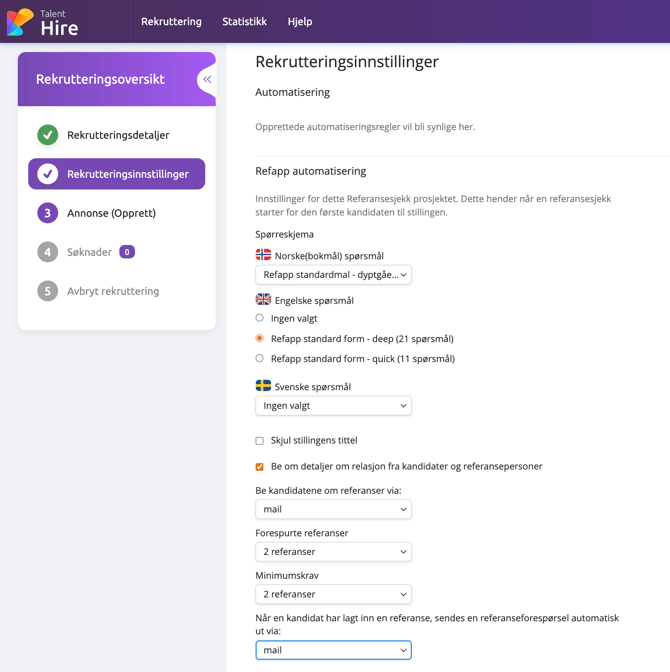Click the Talent Hire logo icon
This screenshot has width=670, height=672.
click(x=20, y=22)
